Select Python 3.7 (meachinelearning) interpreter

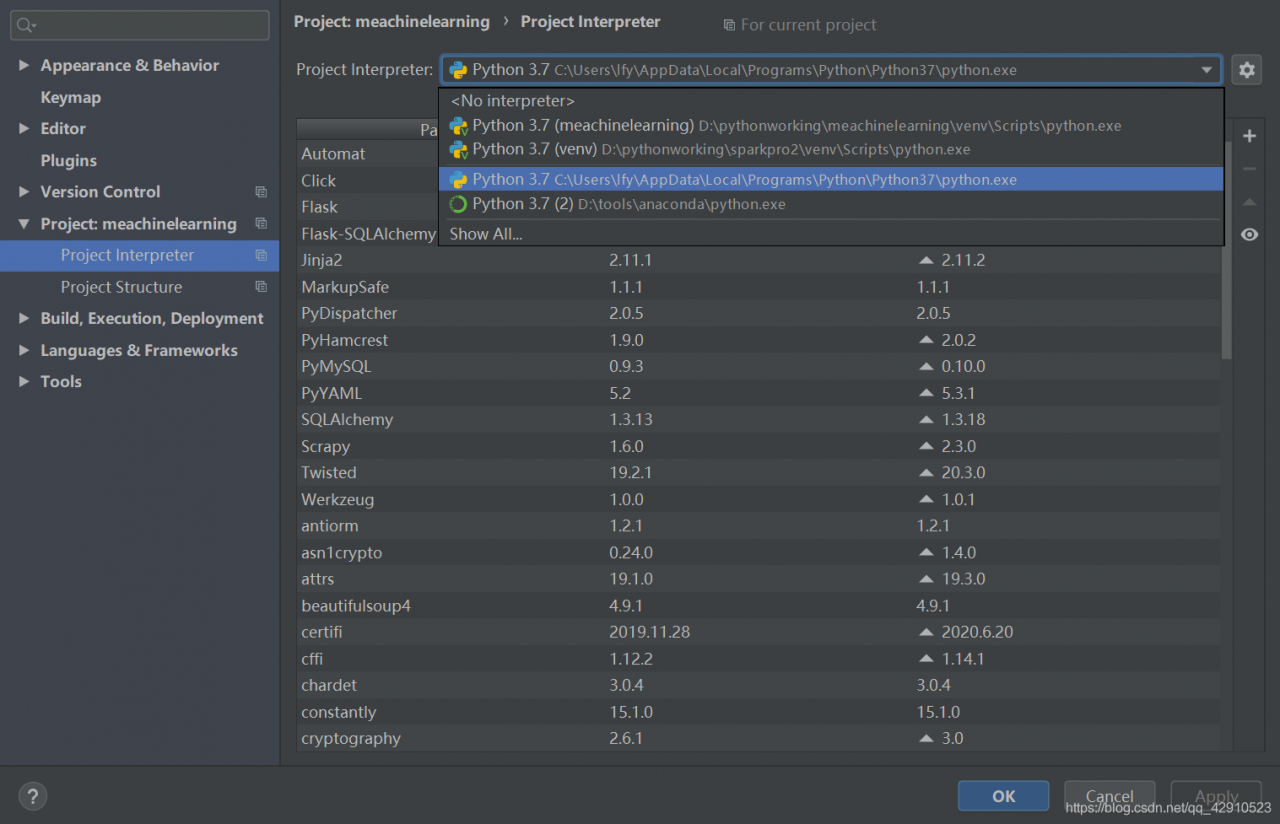(831, 126)
